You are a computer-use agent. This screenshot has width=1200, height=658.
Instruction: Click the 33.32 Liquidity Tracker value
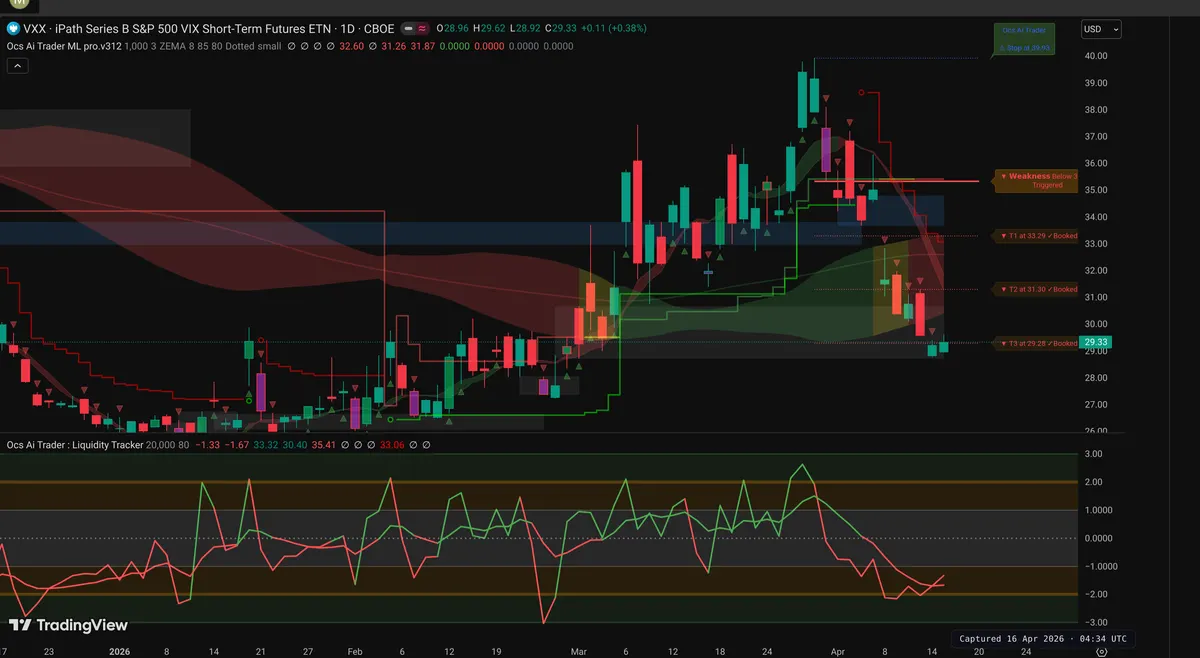coord(266,445)
